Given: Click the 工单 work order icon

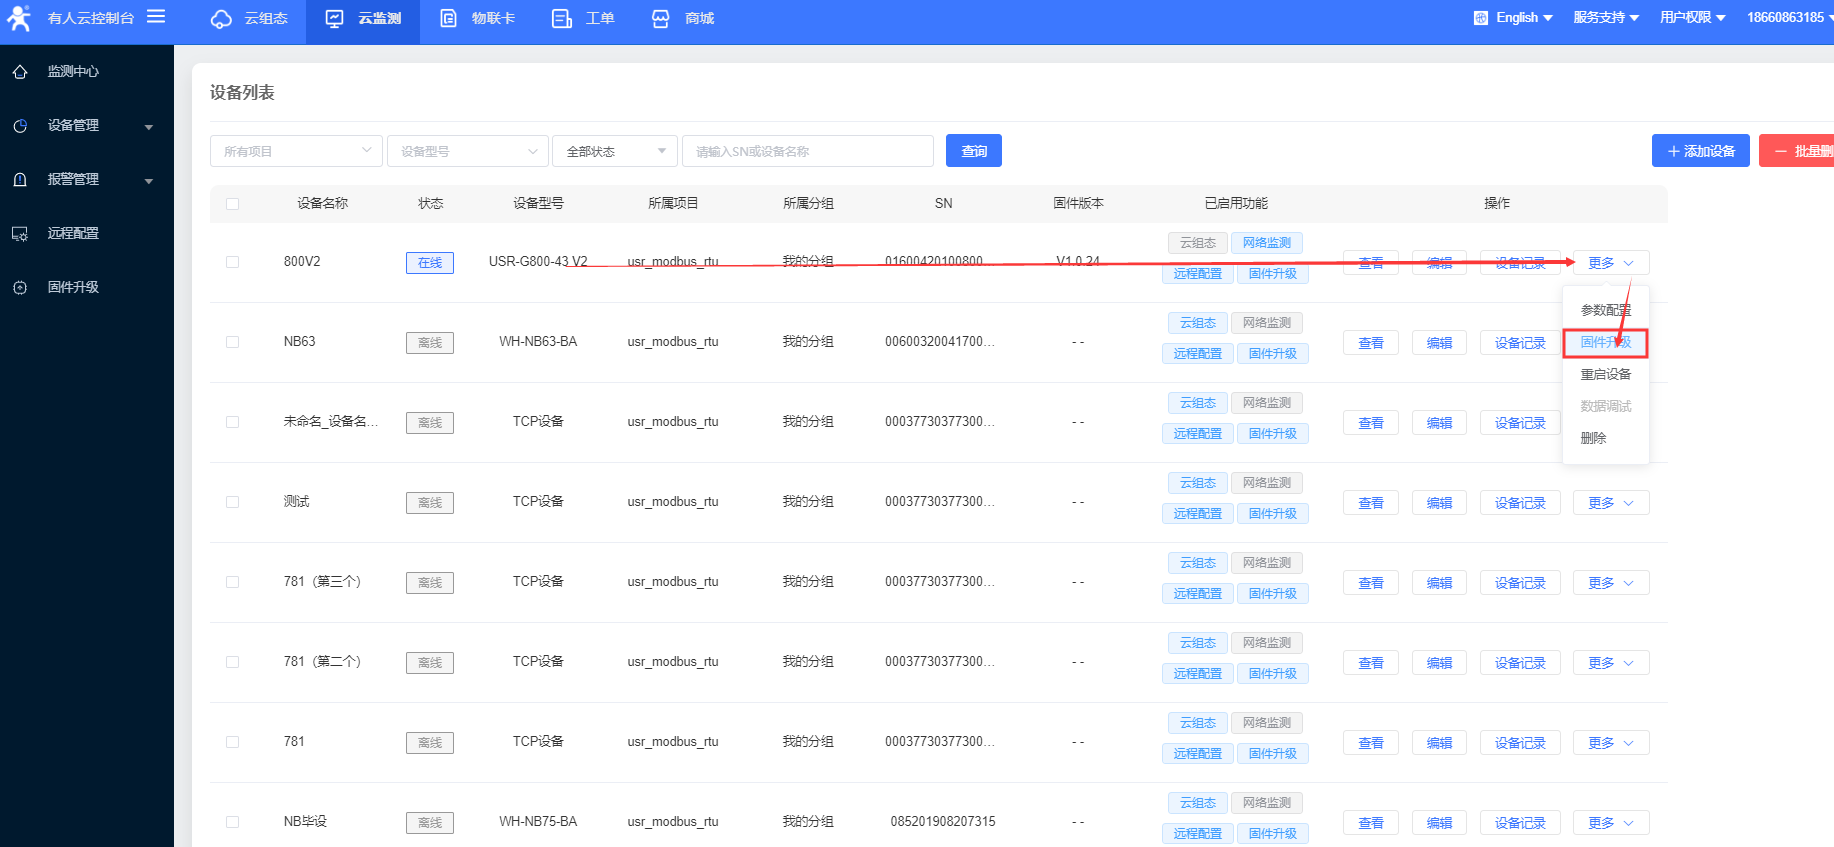Looking at the screenshot, I should tap(562, 19).
